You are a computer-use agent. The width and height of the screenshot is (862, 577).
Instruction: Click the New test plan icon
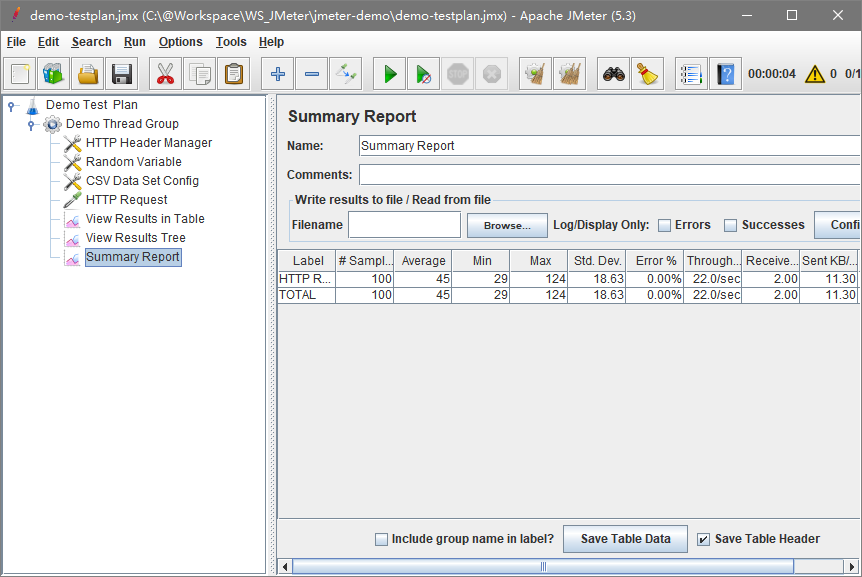coord(20,74)
